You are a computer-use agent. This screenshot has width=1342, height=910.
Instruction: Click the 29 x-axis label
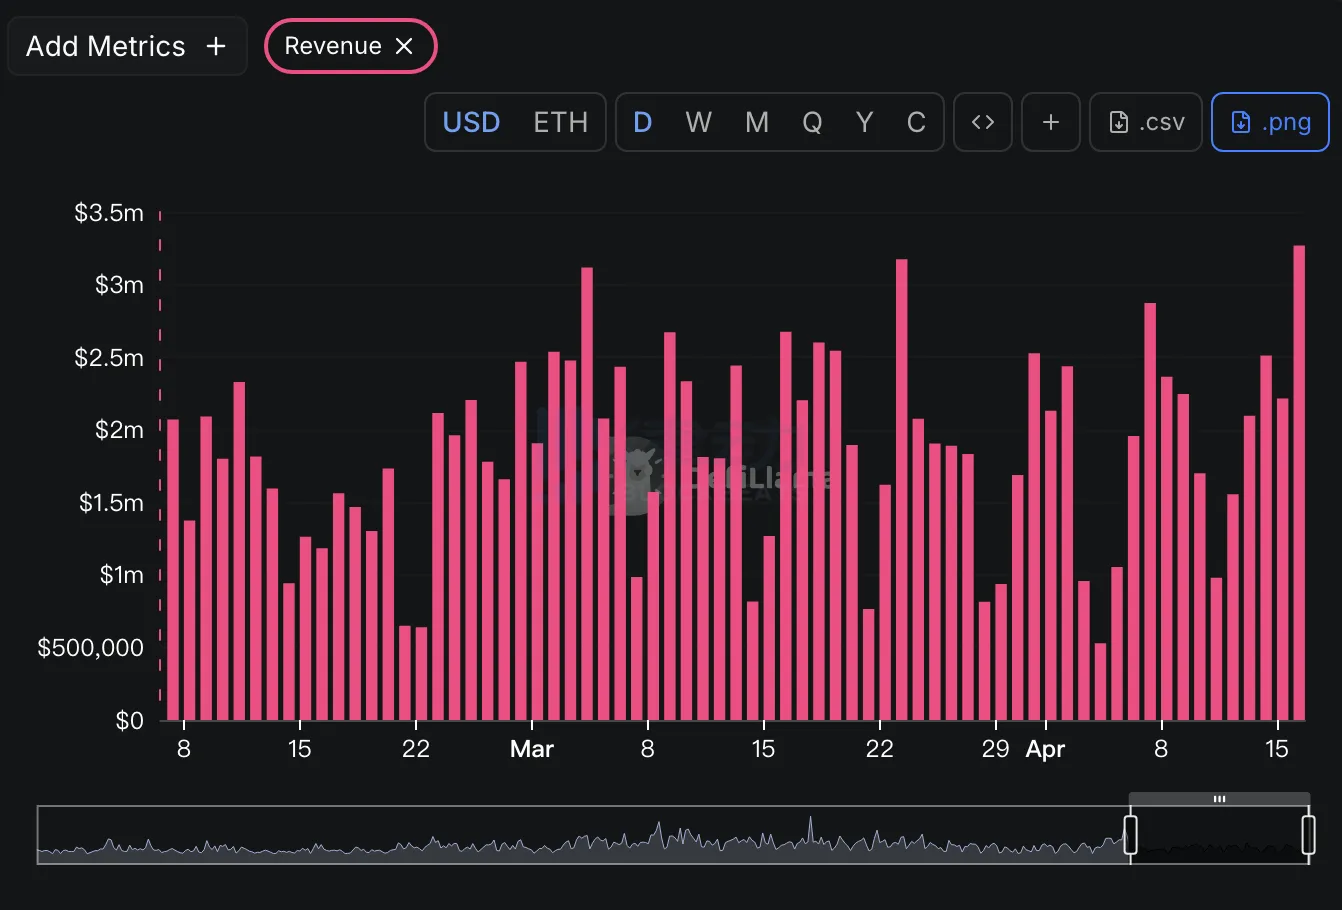pos(995,749)
